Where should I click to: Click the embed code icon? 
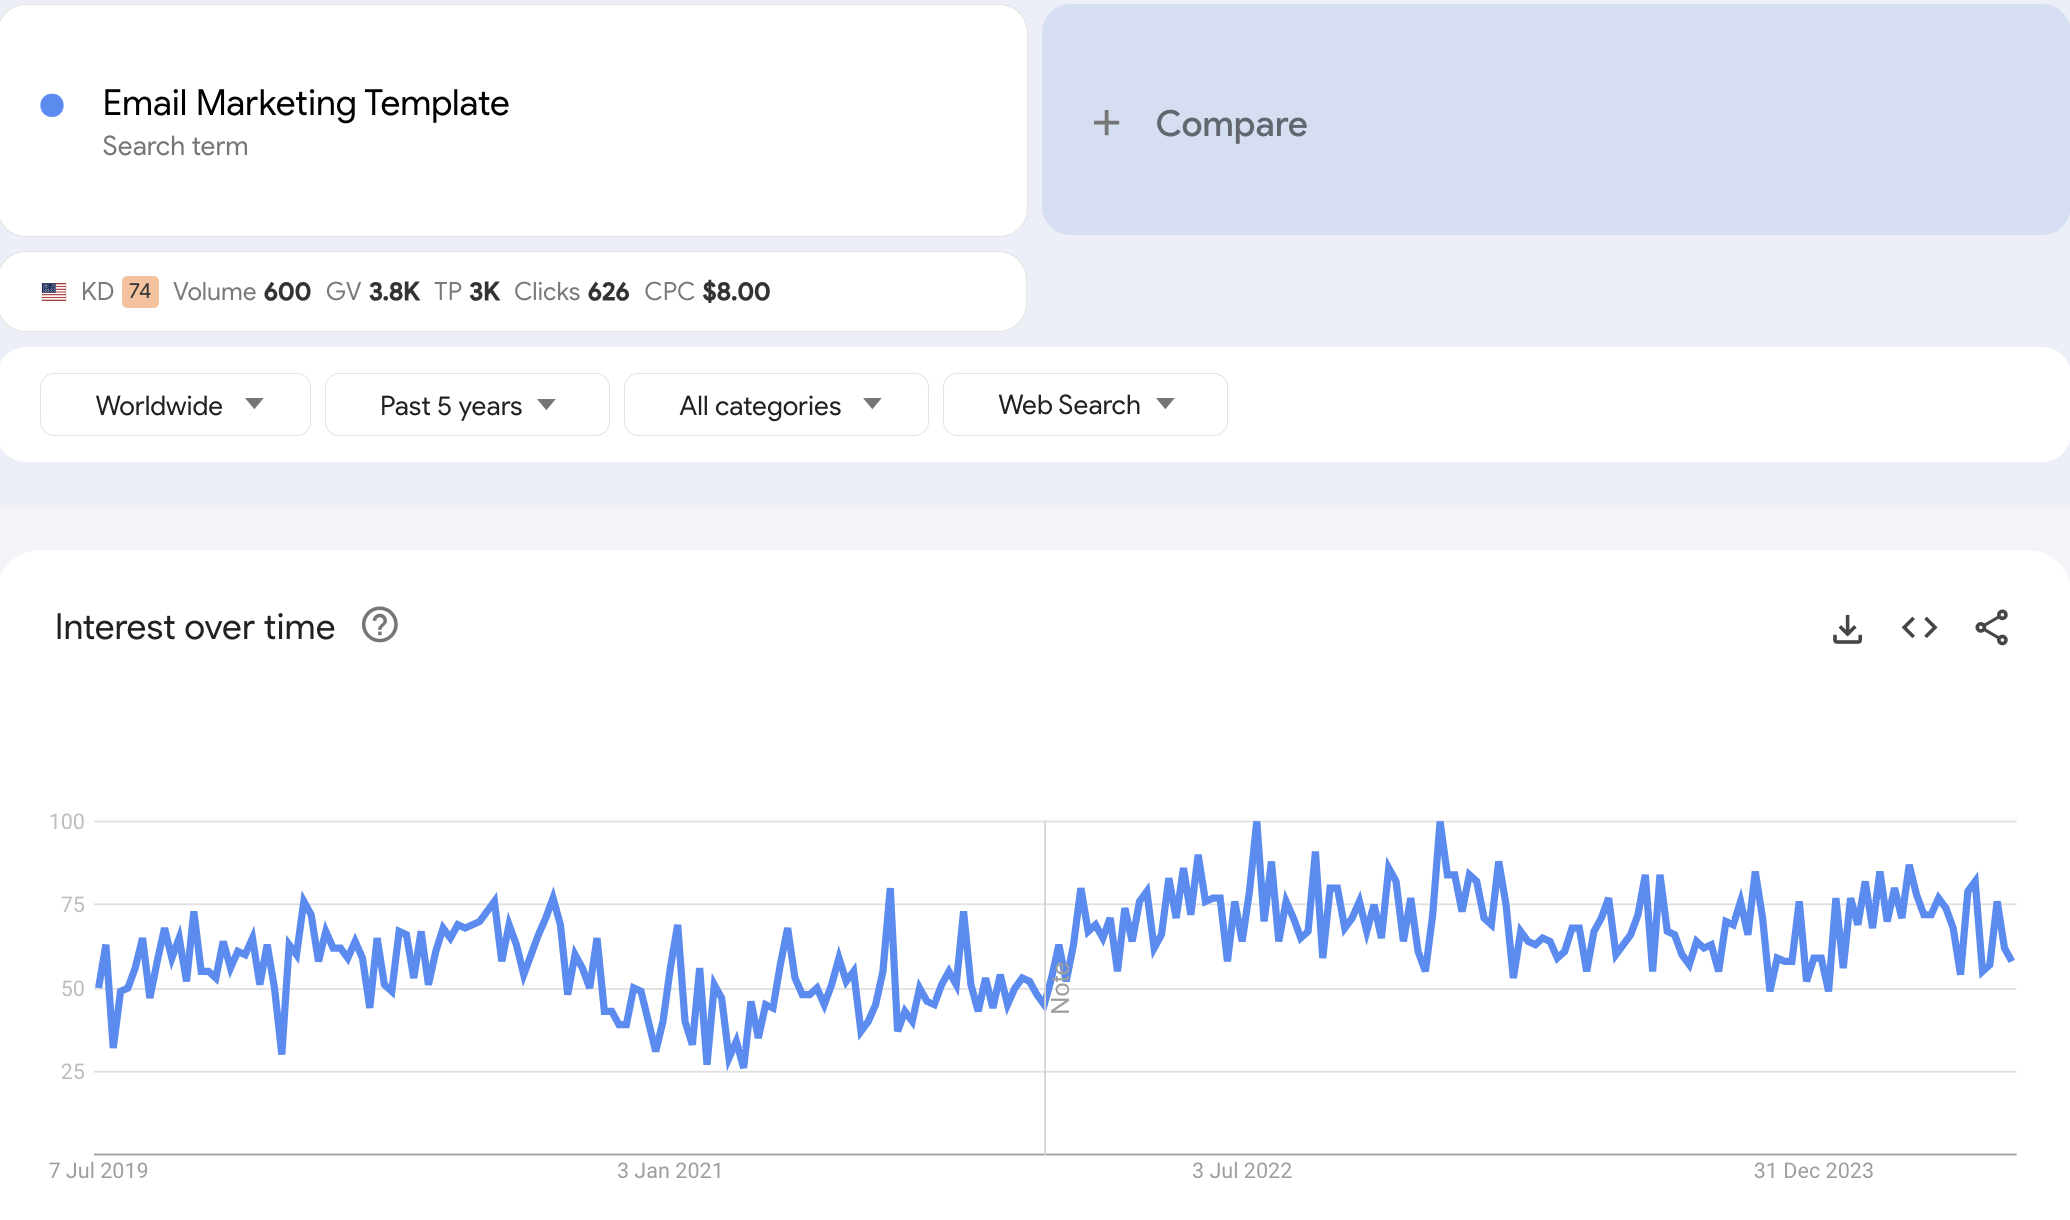[x=1919, y=628]
